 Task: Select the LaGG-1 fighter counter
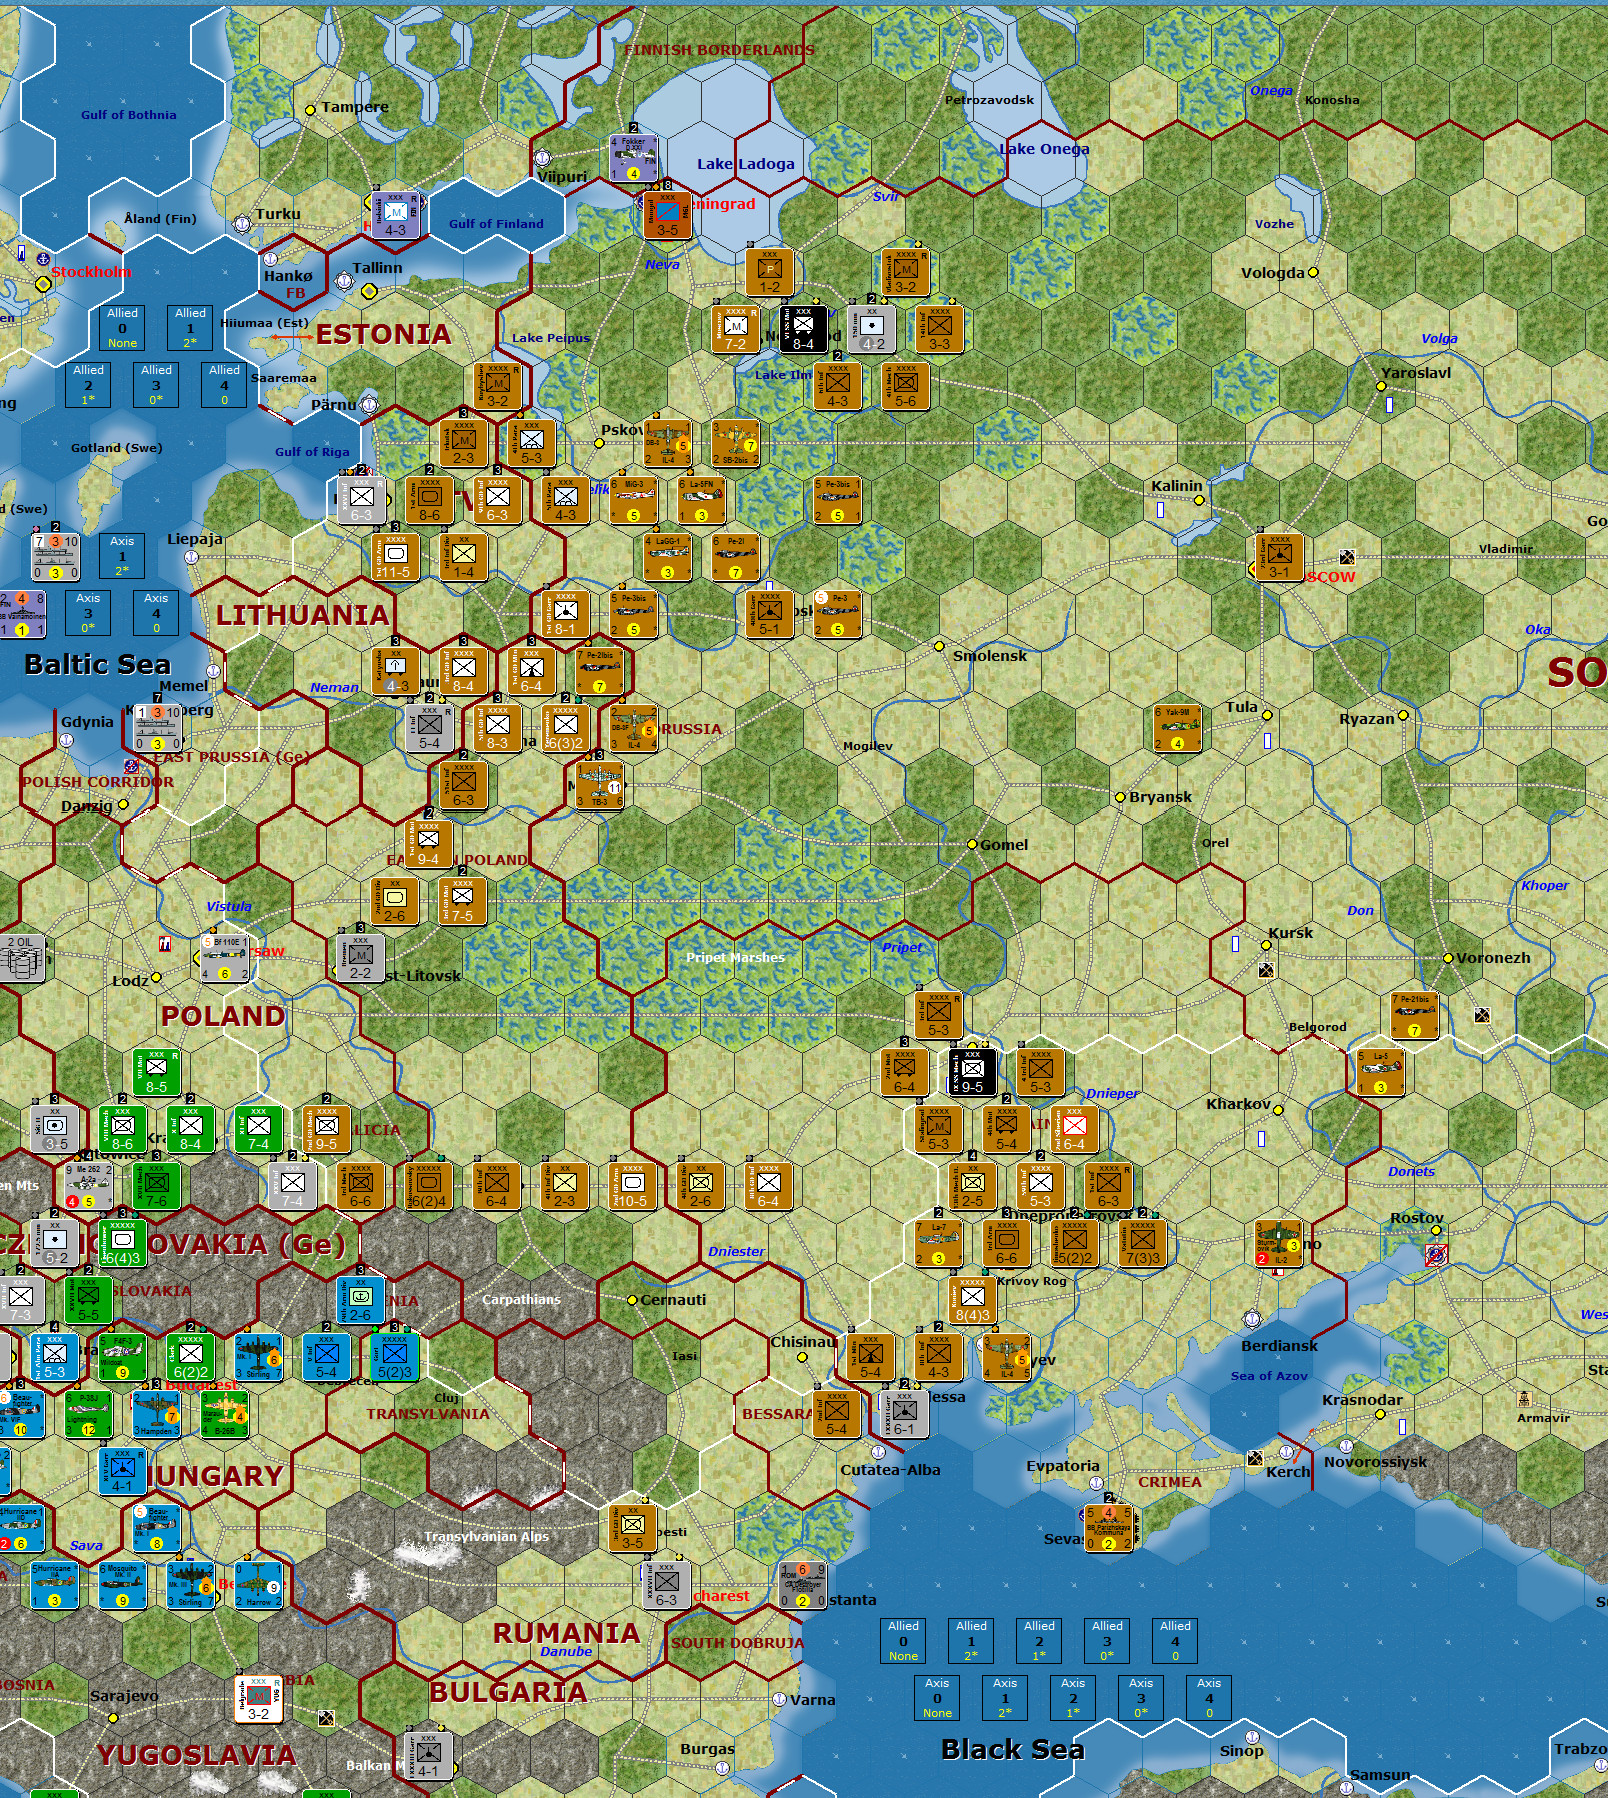668,557
